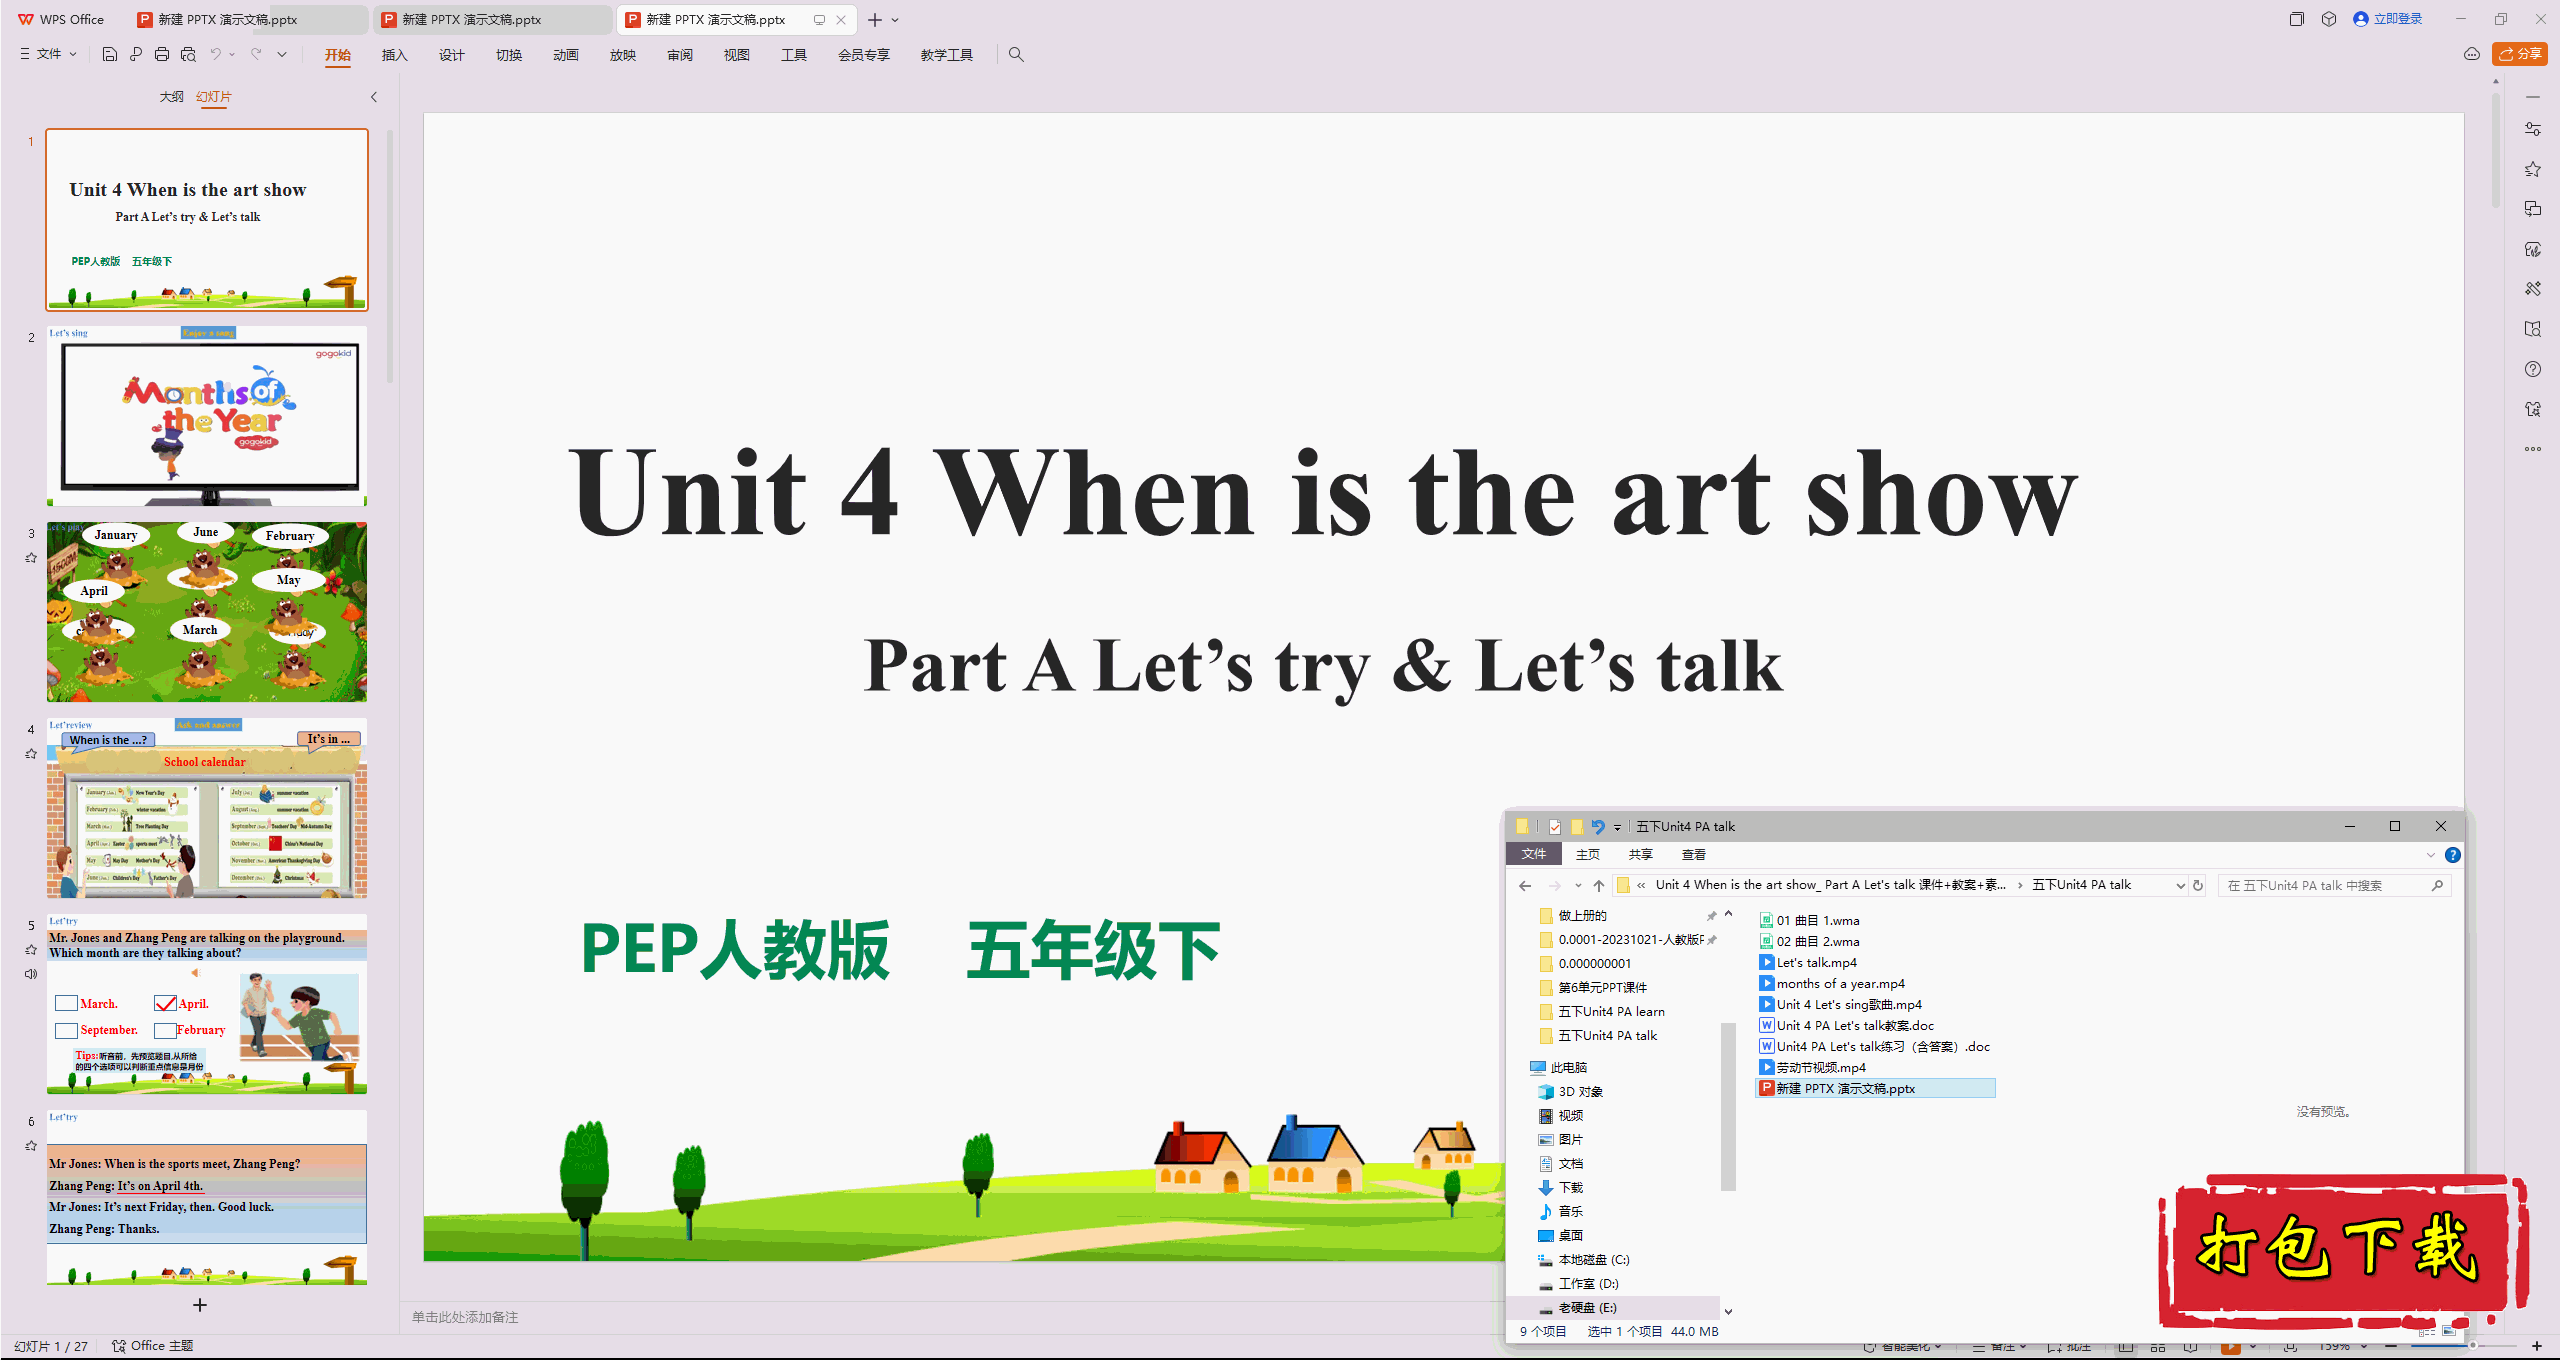2560x1360 pixels.
Task: Click the cloud sync icon near Share
Action: click(2472, 54)
